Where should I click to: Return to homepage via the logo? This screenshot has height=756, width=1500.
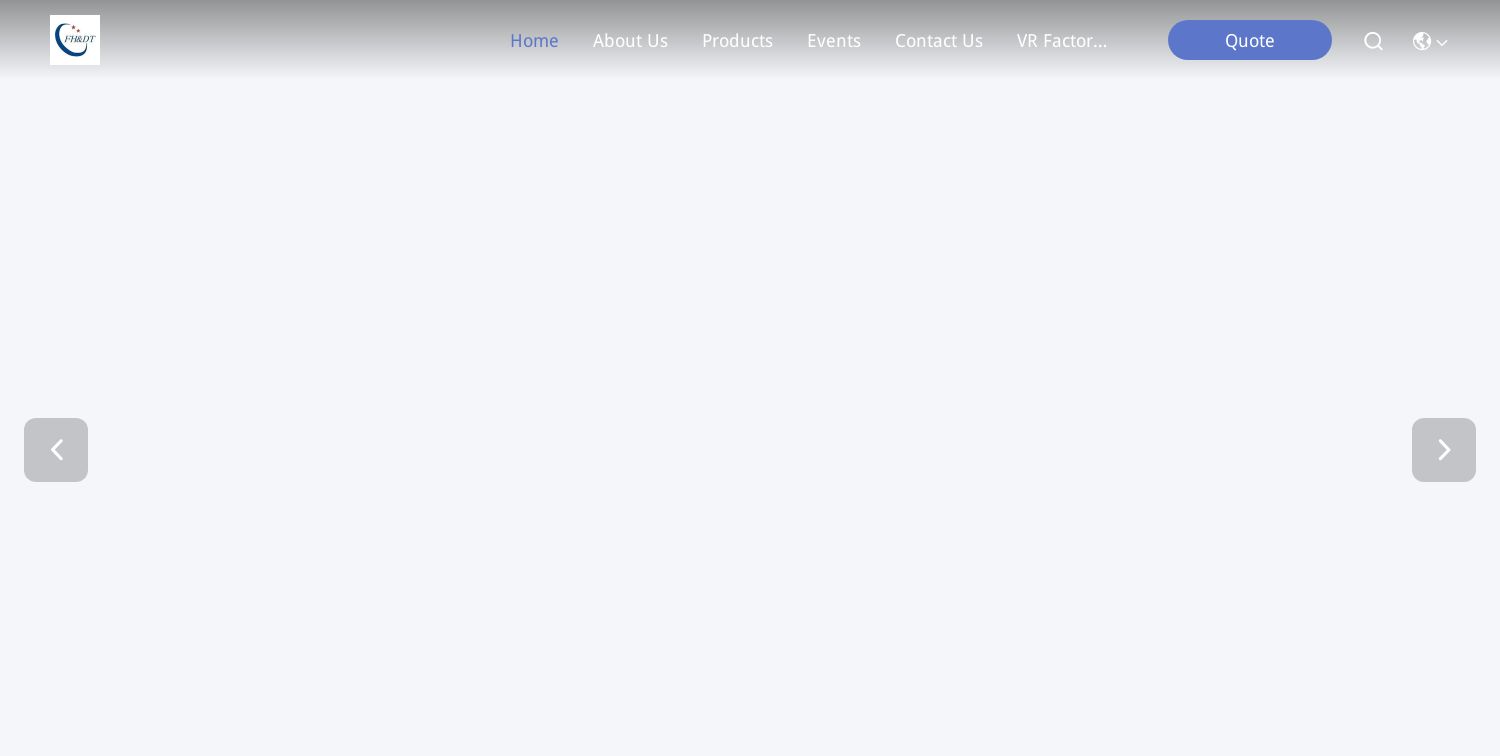click(75, 40)
